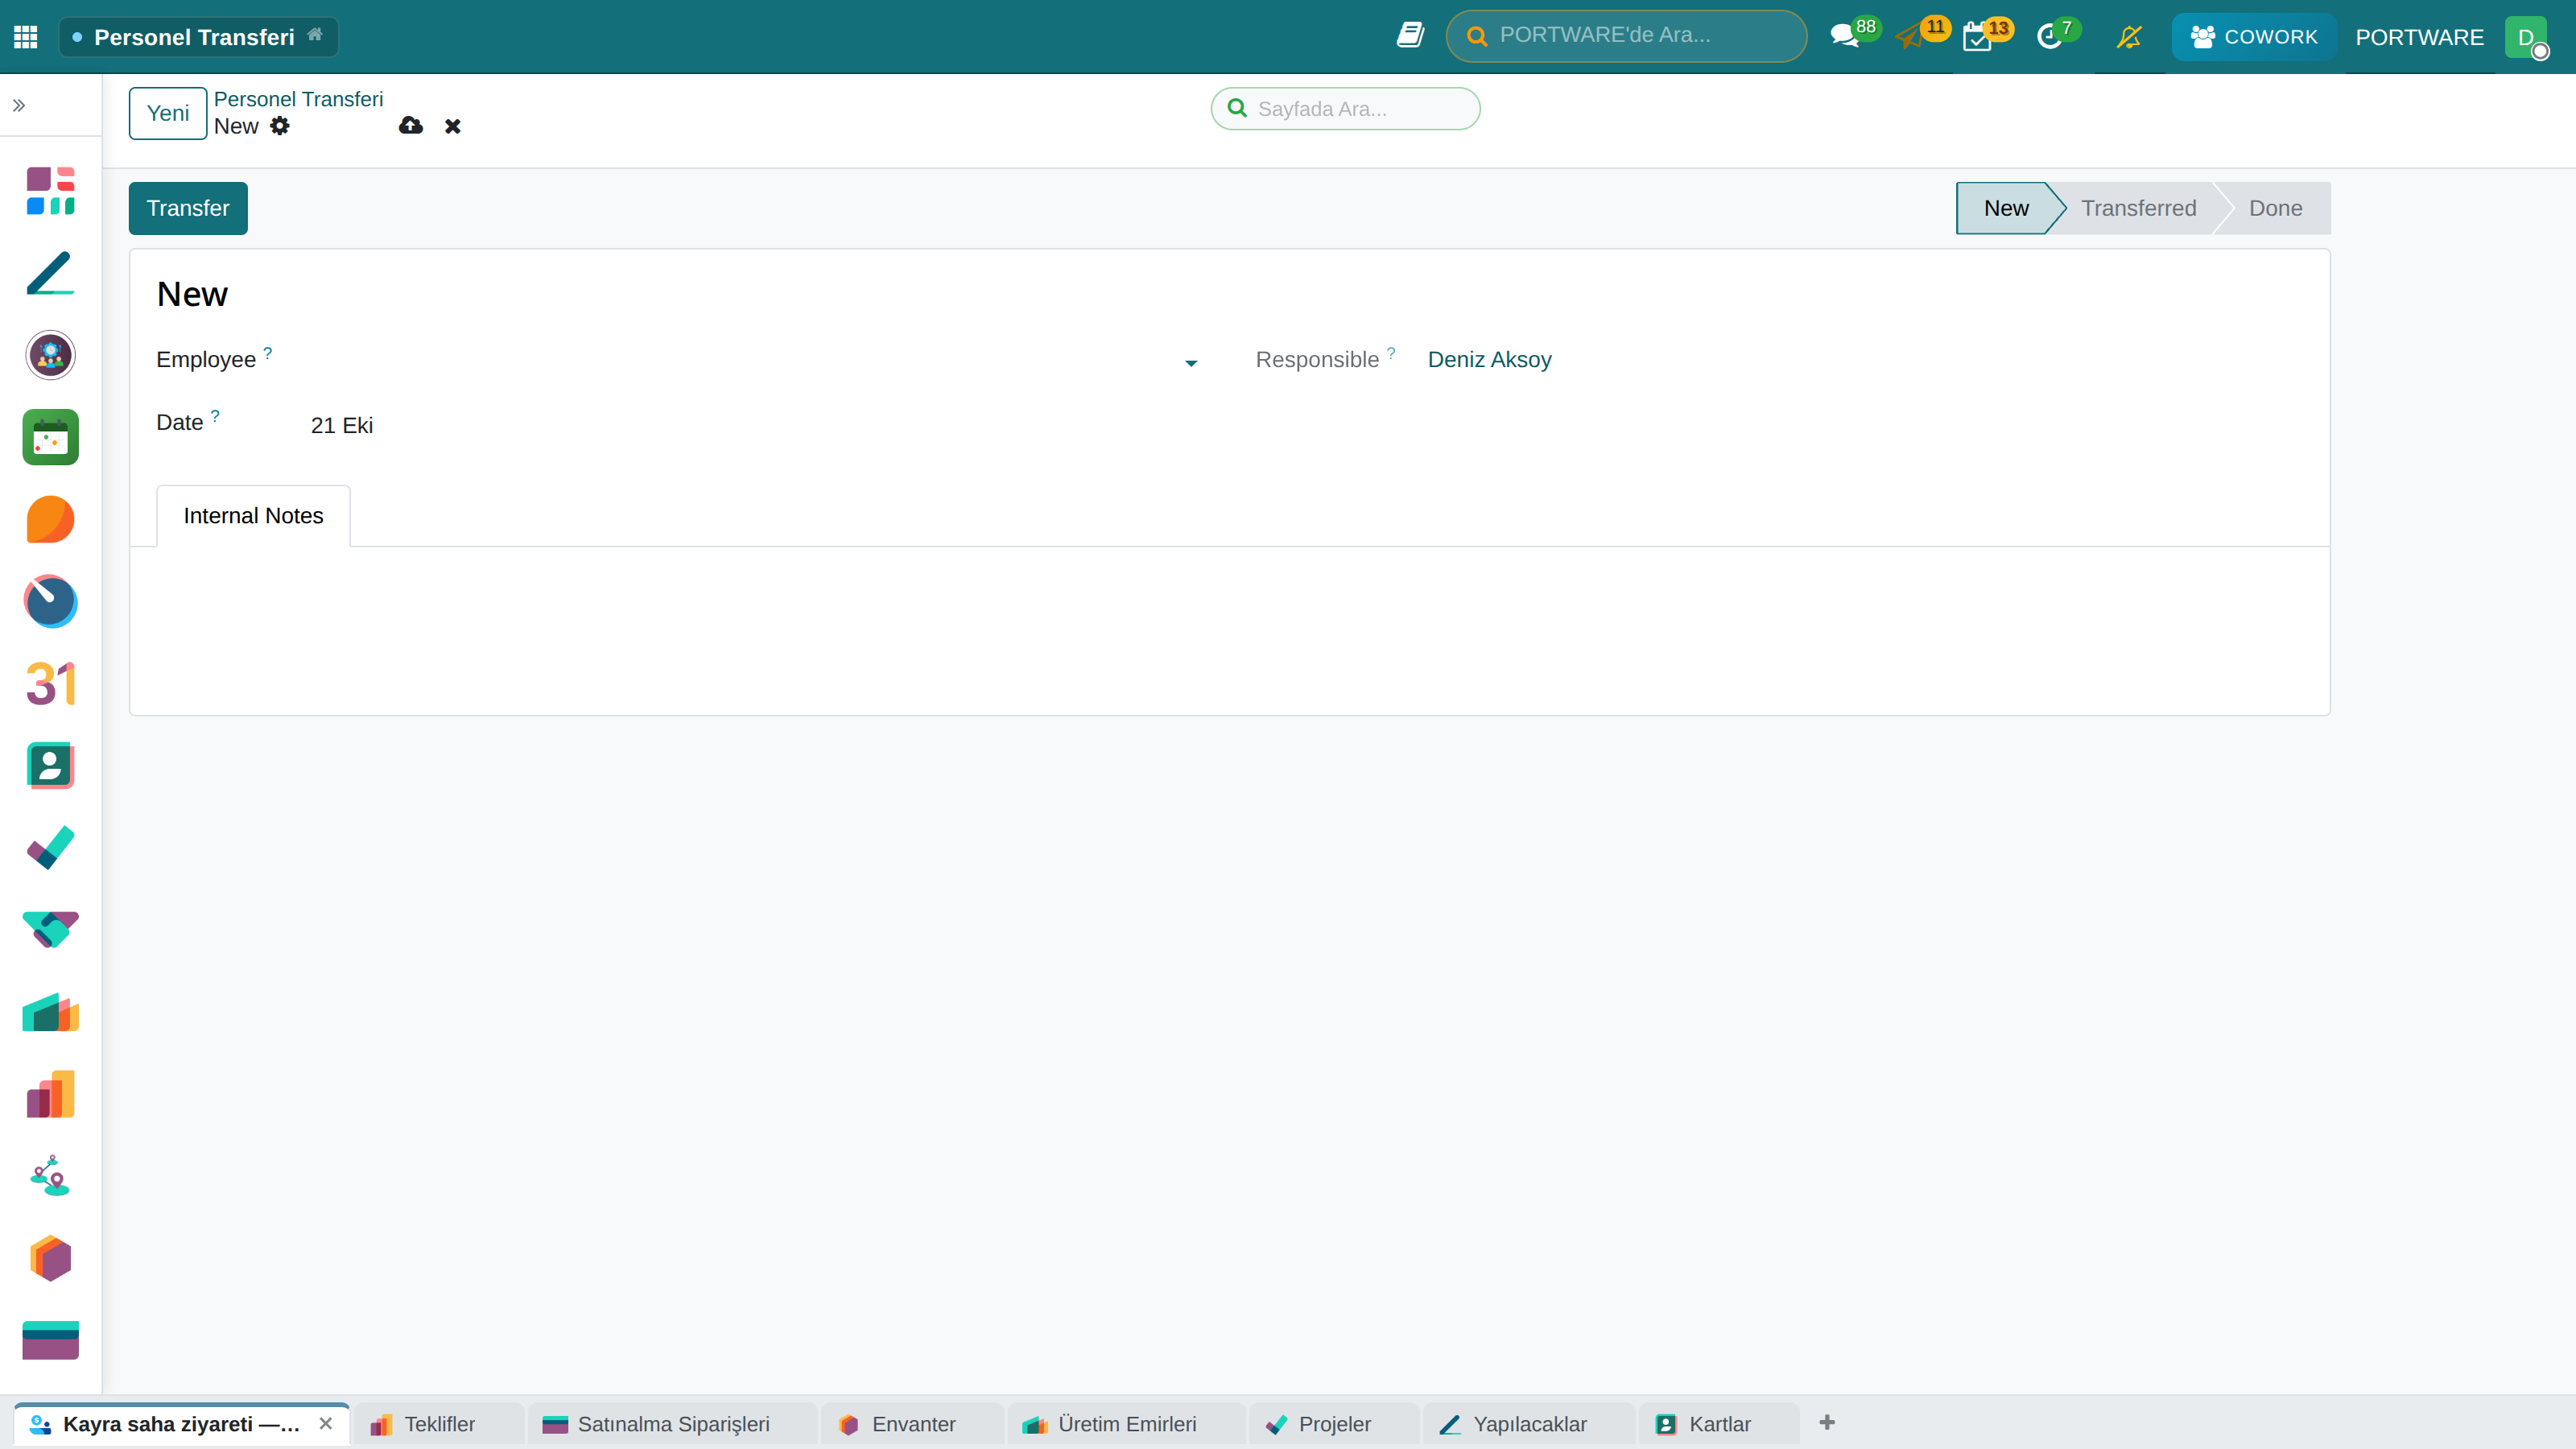Set status to Transferred in the status bar
Image resolution: width=2576 pixels, height=1449 pixels.
tap(2138, 208)
